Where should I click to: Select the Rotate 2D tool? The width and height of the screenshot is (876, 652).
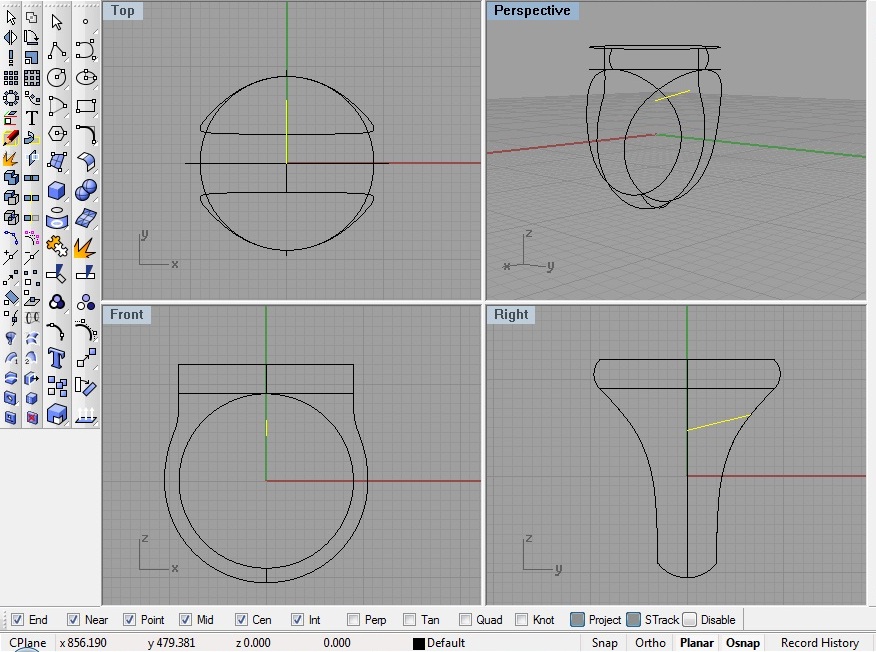[31, 37]
